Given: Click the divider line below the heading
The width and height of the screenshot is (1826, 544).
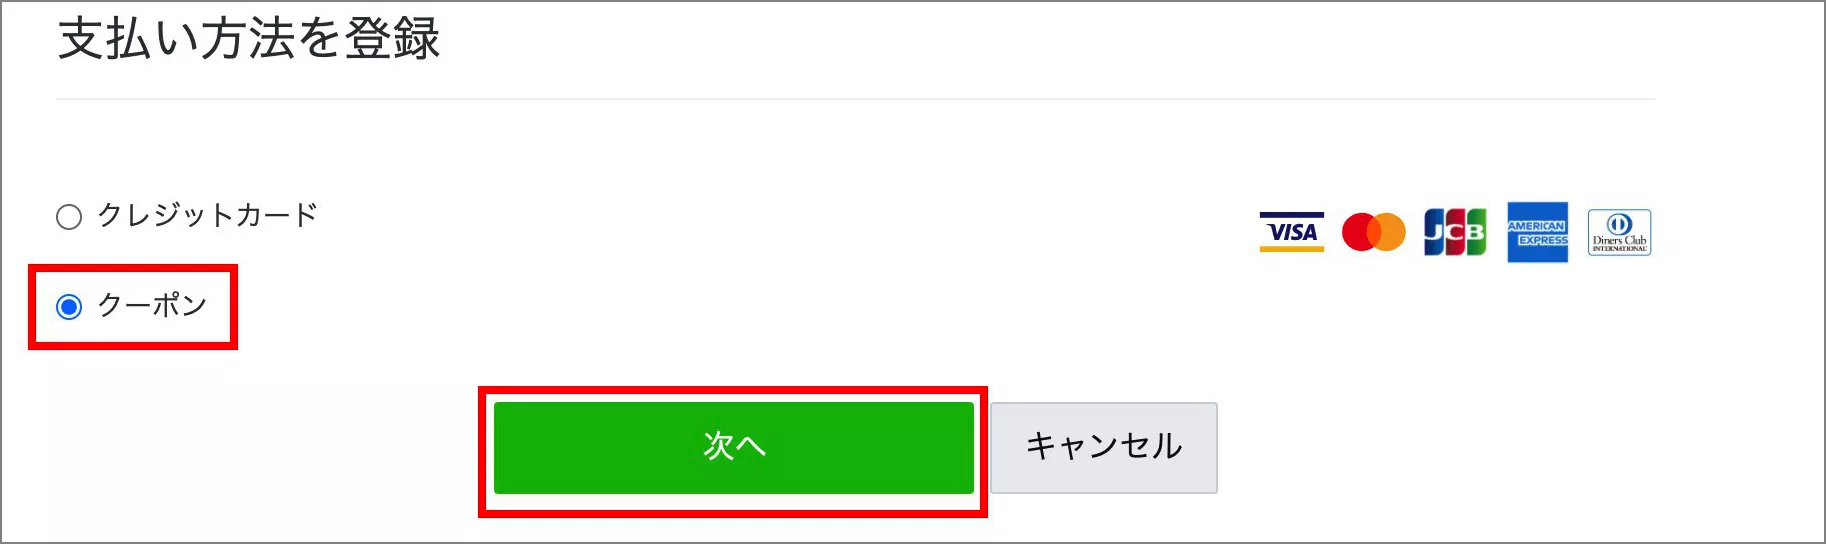Looking at the screenshot, I should pos(856,99).
